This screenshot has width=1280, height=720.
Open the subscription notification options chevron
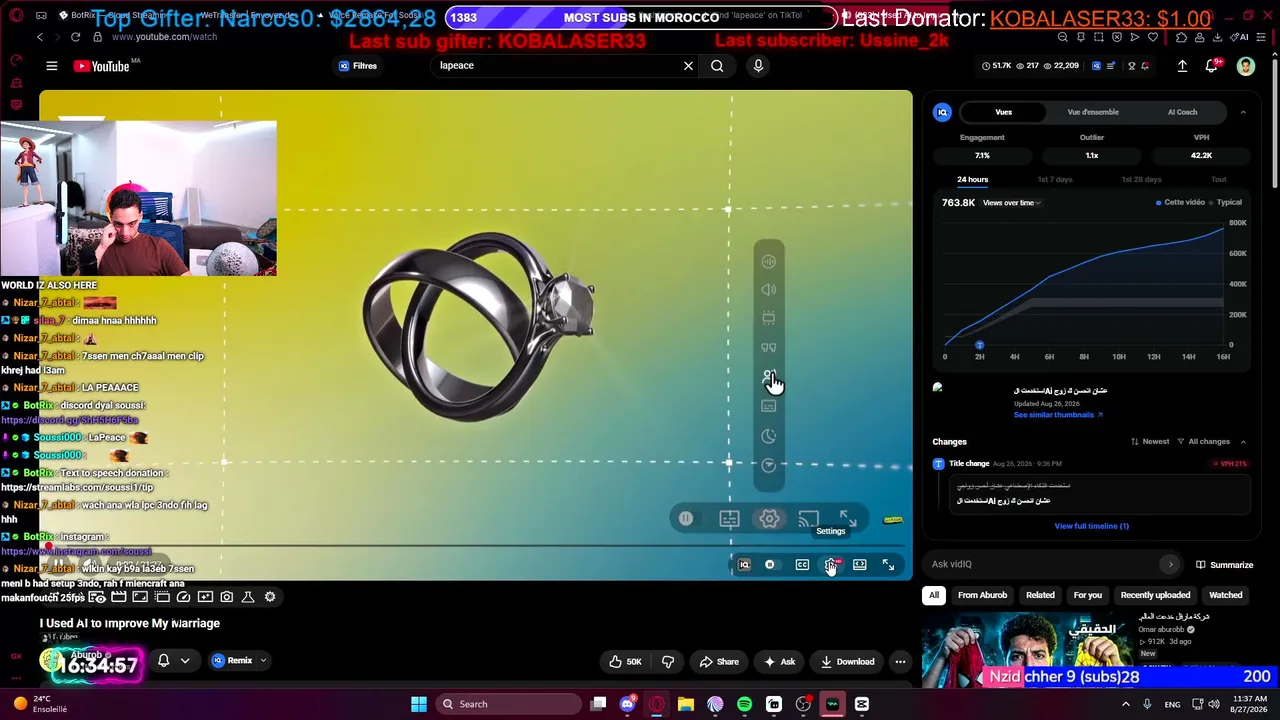click(x=185, y=661)
